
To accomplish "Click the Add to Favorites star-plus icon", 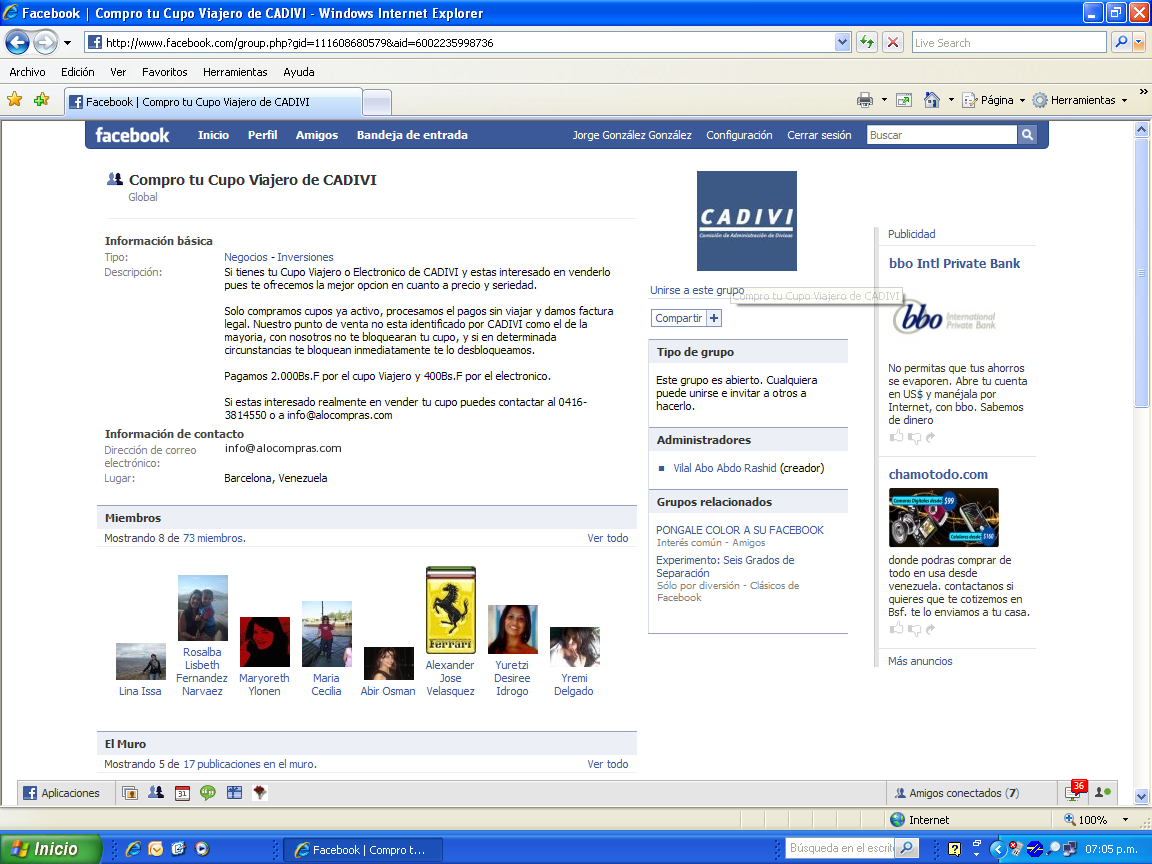I will click(41, 100).
